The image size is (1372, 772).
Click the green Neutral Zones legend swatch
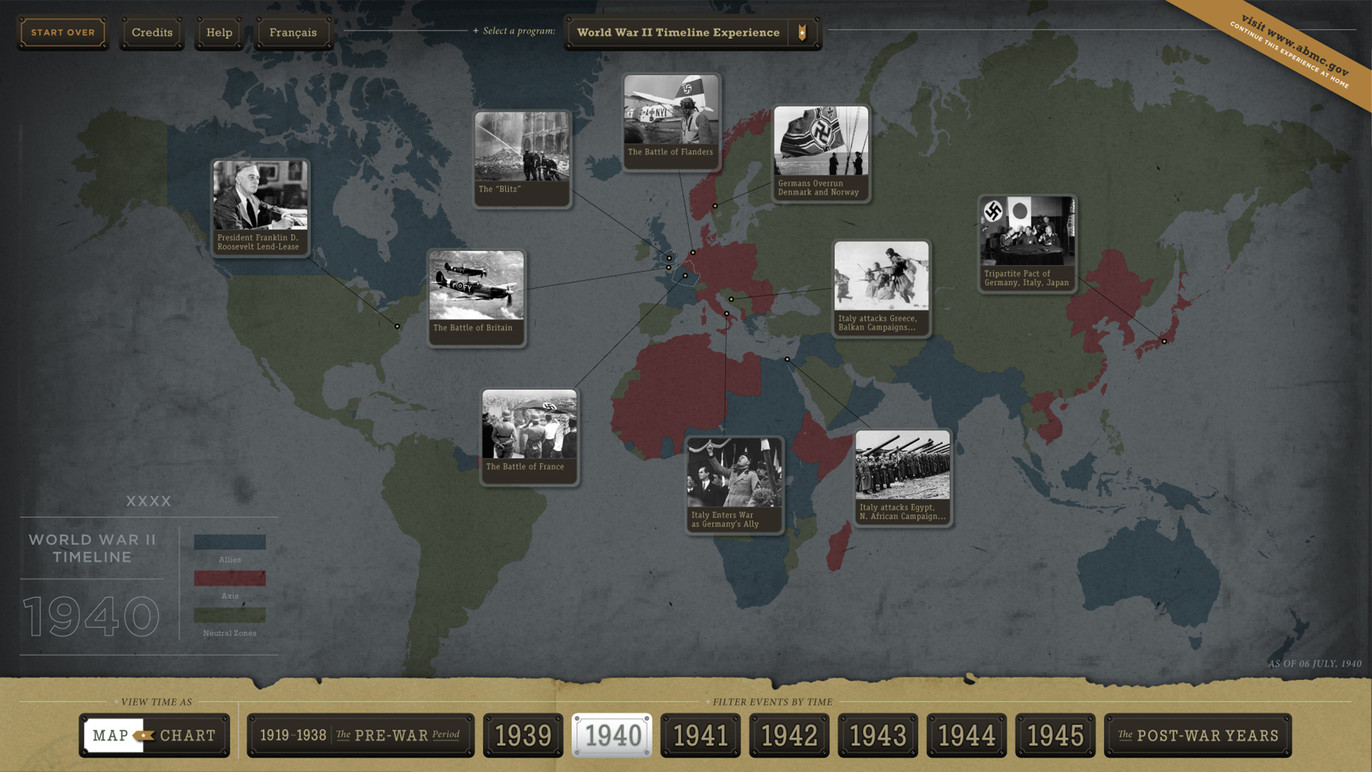pyautogui.click(x=230, y=615)
